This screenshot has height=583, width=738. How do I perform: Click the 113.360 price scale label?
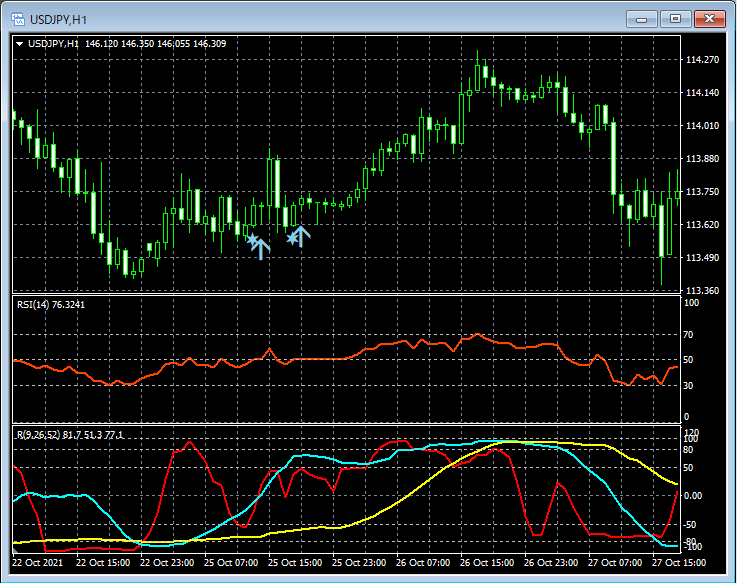(703, 291)
